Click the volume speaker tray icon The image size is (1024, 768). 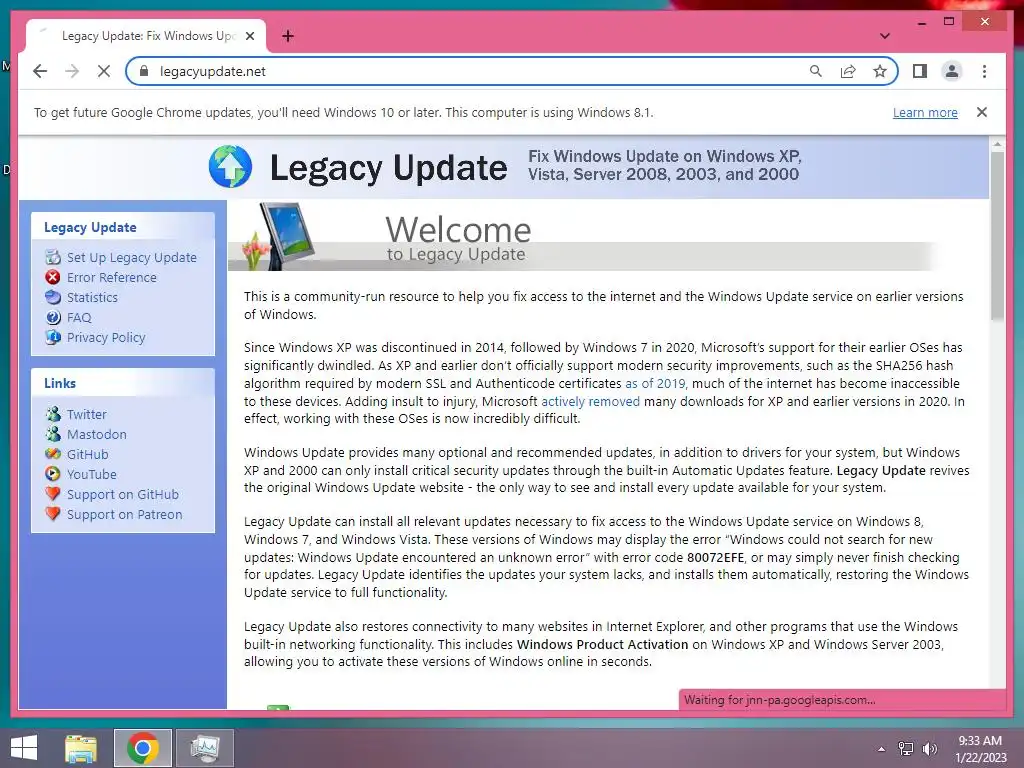929,749
